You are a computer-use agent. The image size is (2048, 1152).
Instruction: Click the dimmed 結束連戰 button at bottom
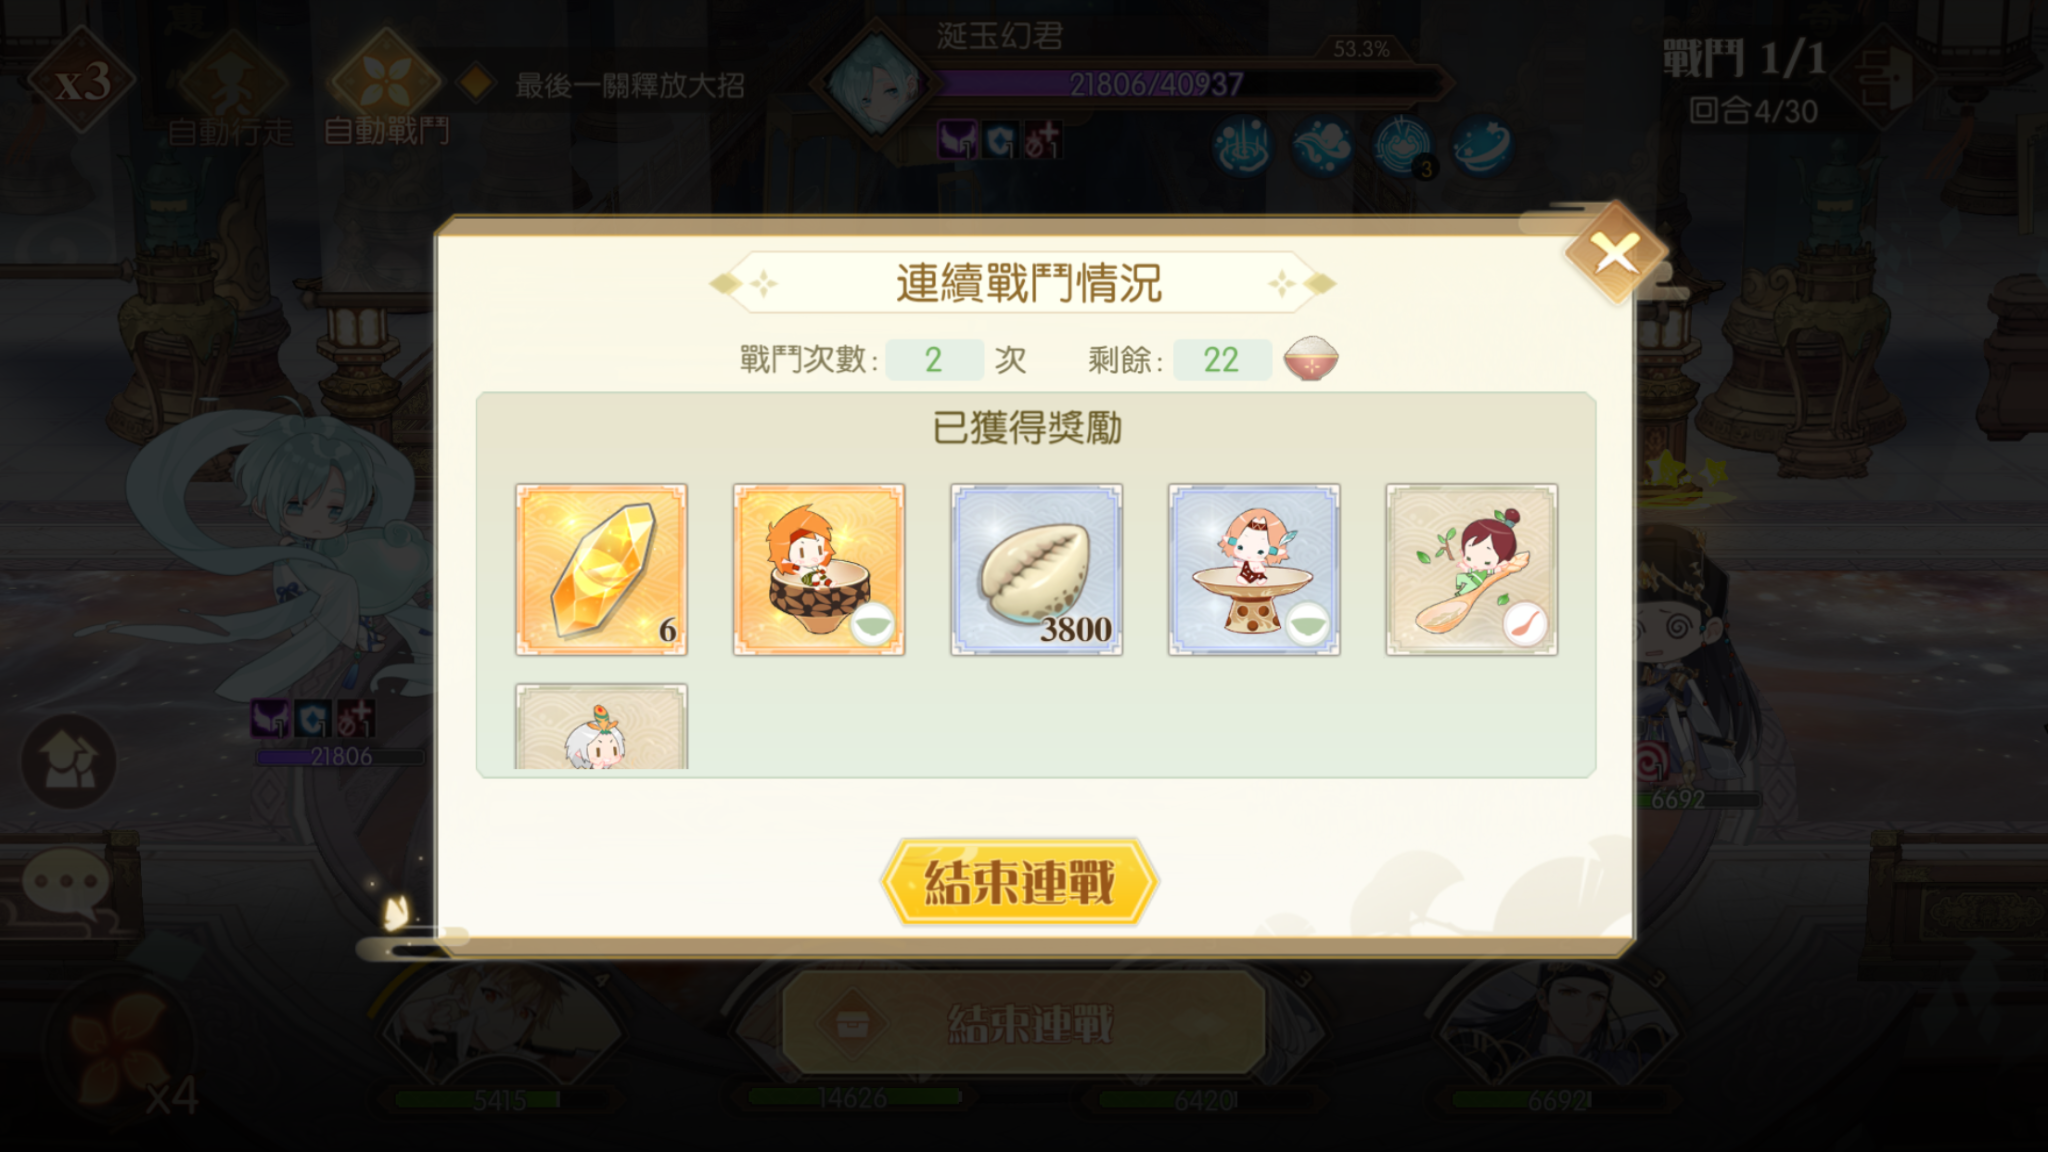pos(1024,1024)
